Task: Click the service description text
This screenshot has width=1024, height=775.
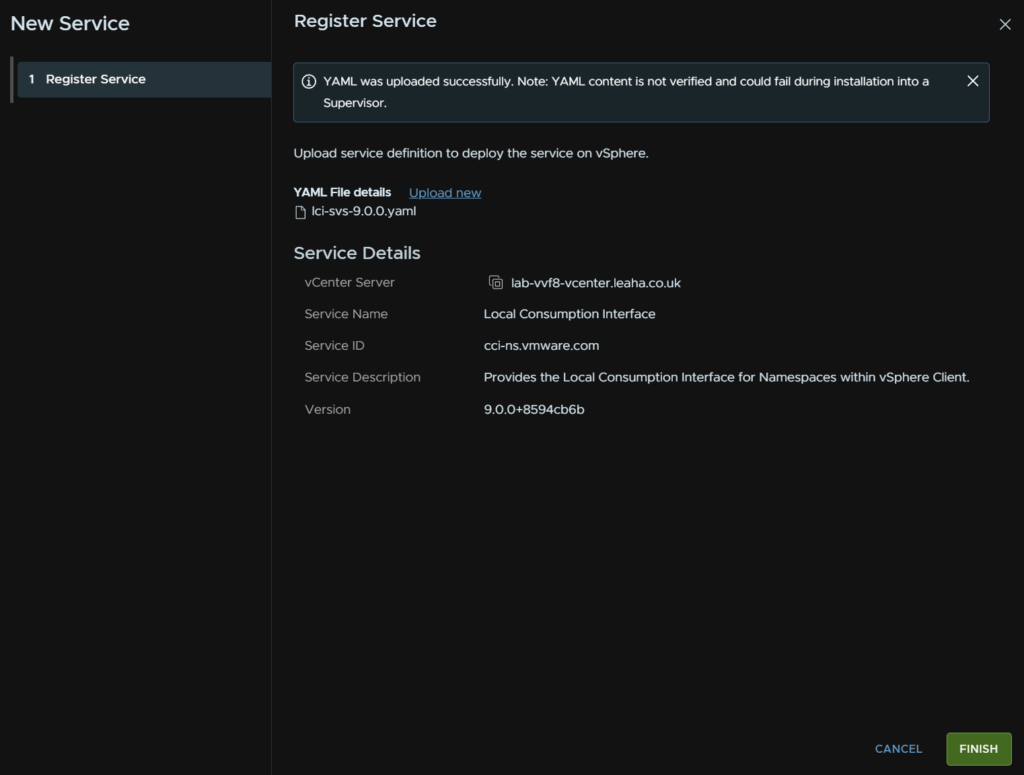Action: point(726,377)
